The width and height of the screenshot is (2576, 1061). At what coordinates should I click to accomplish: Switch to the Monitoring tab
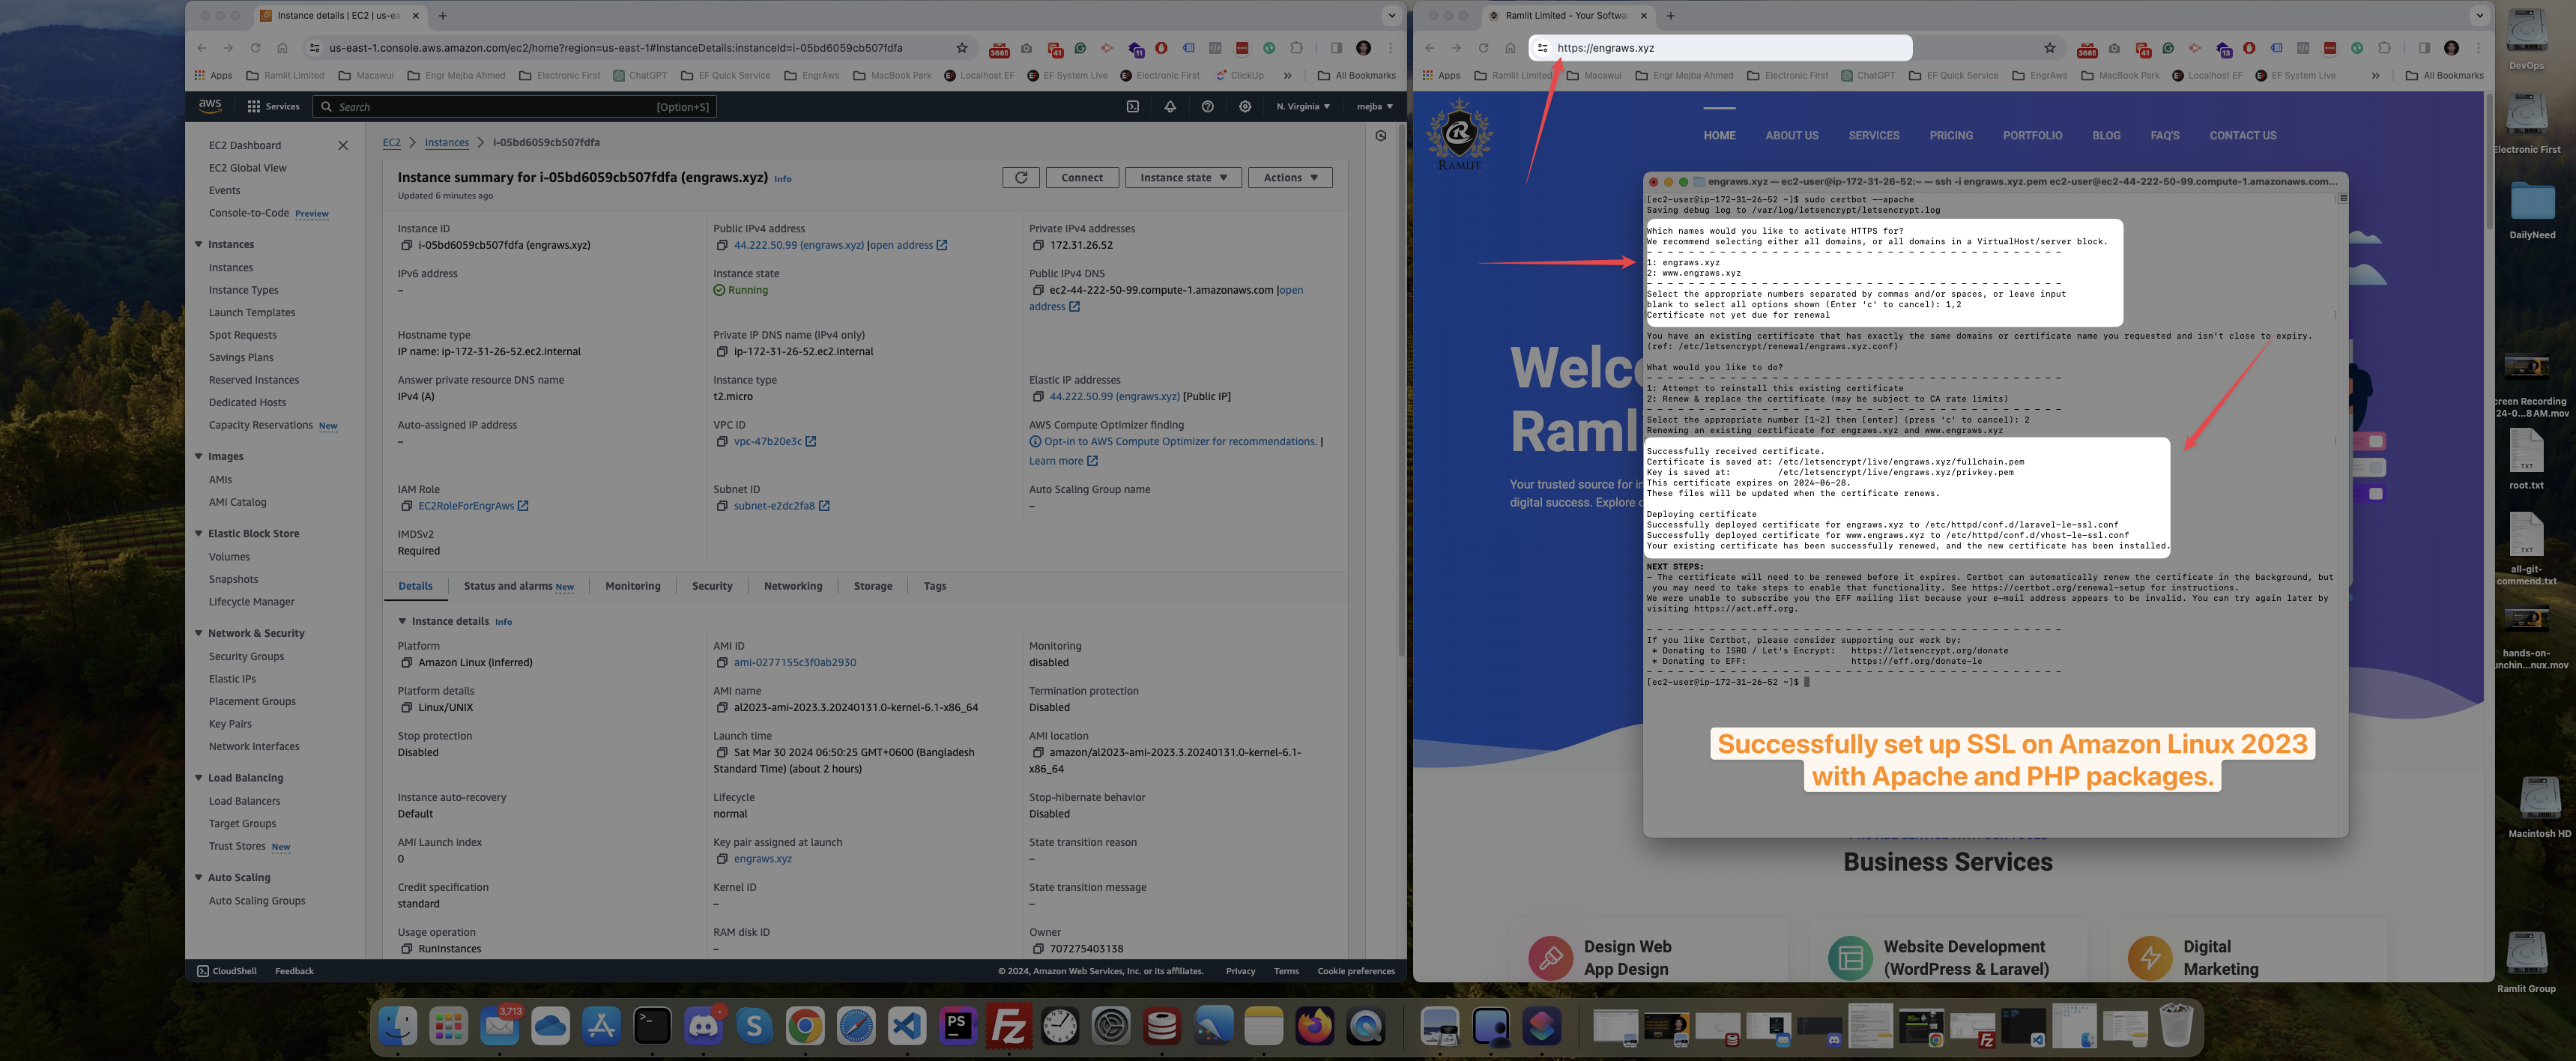point(632,586)
